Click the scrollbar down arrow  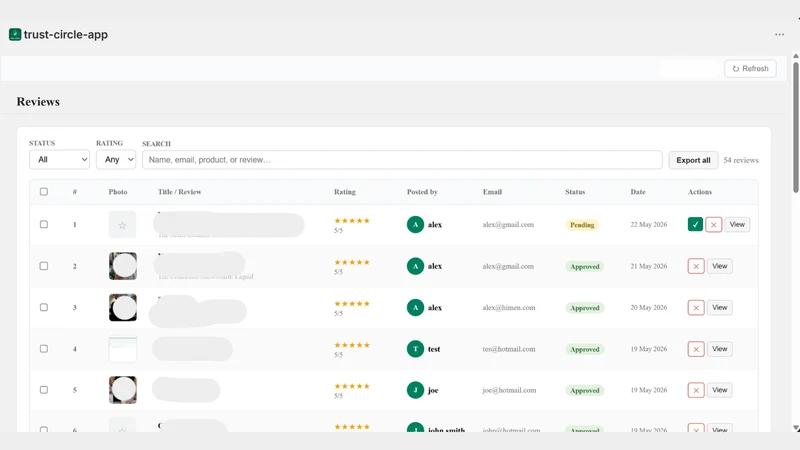pyautogui.click(x=795, y=428)
